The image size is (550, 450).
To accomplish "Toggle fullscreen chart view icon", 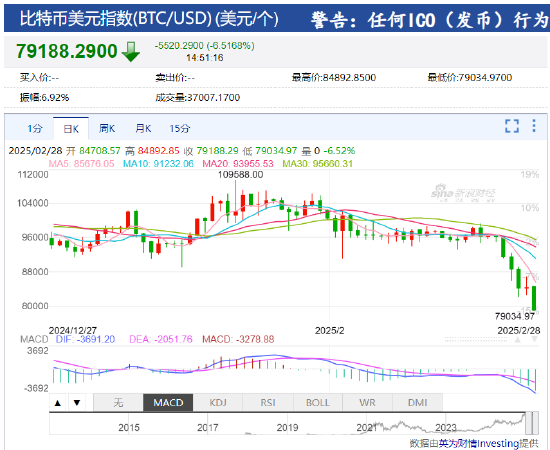I will 512,126.
